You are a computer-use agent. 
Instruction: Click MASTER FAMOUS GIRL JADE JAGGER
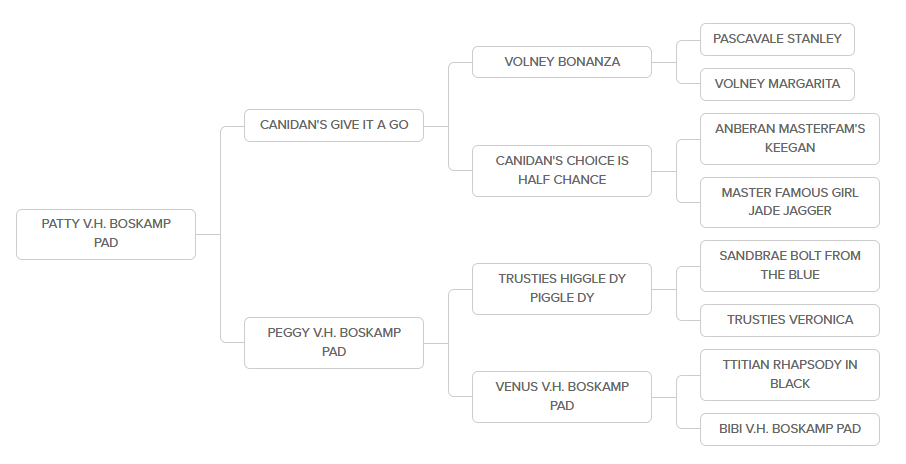pos(789,202)
